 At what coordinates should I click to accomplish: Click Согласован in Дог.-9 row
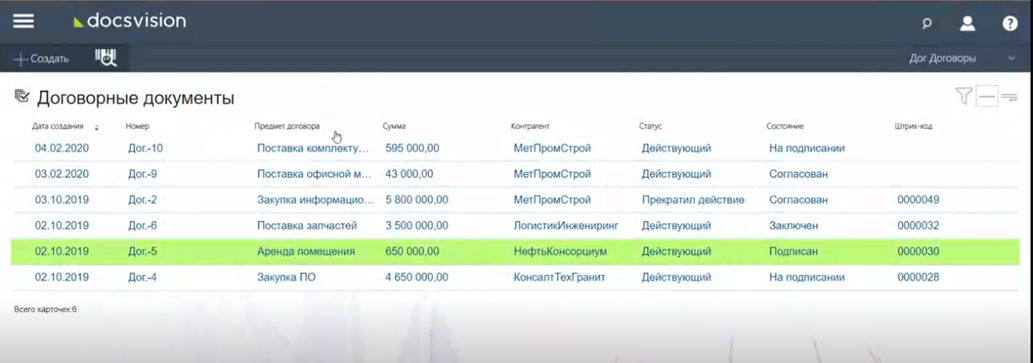point(798,174)
